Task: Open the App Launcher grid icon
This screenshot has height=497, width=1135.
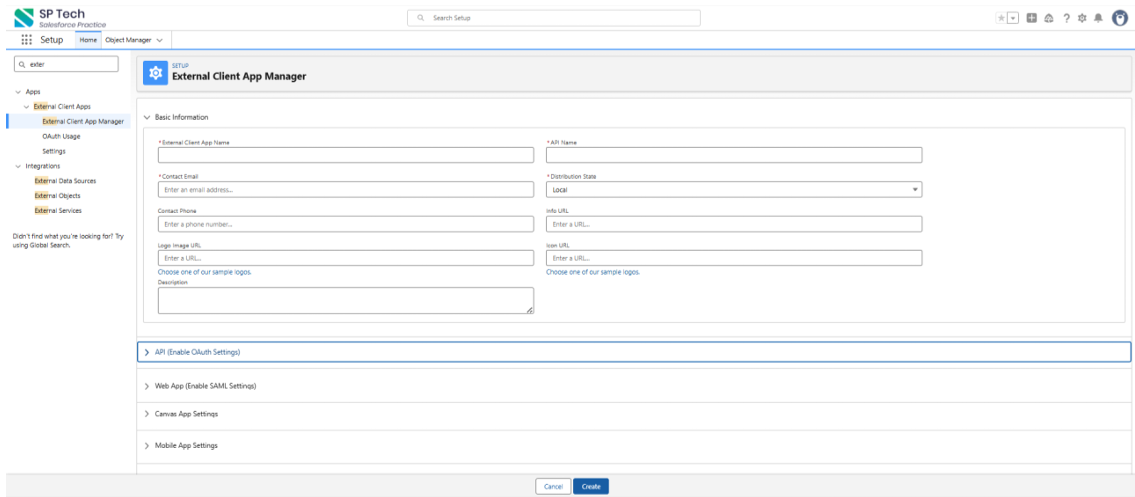Action: click(x=27, y=40)
